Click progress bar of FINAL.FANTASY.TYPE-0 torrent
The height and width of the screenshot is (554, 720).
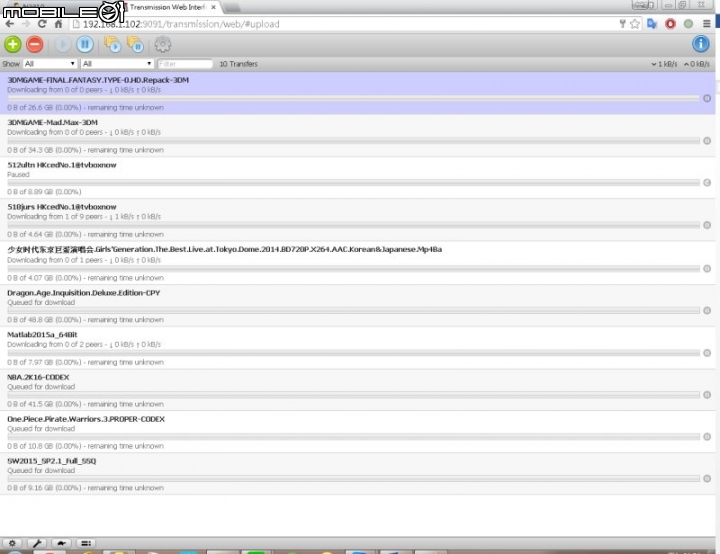(x=354, y=98)
